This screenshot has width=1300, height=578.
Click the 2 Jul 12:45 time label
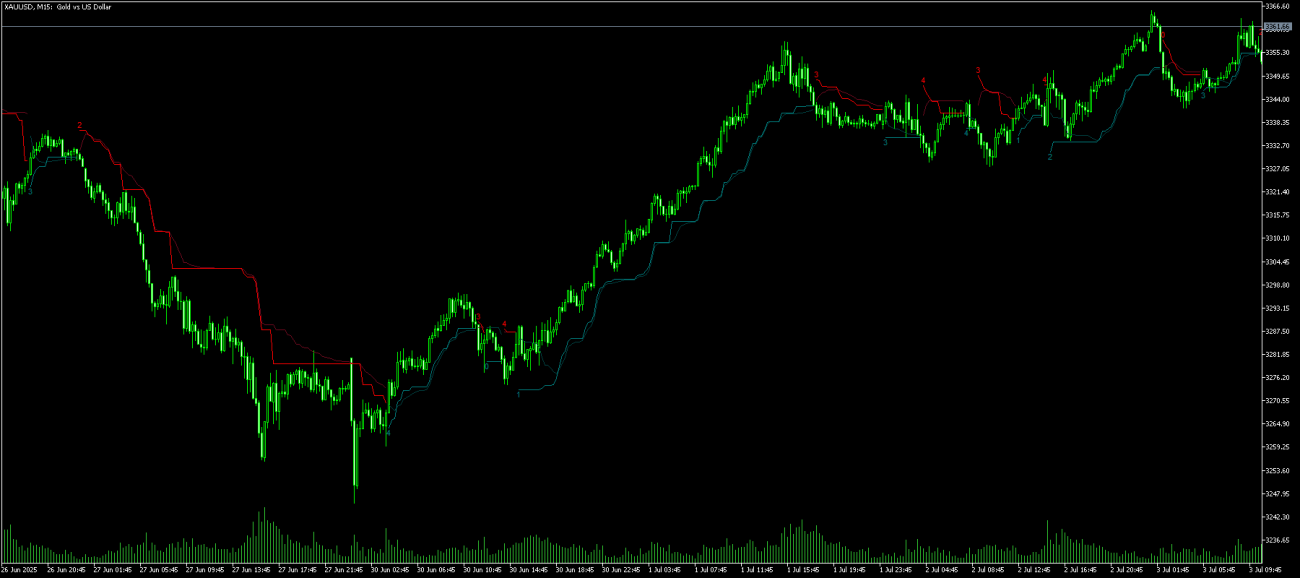point(1034,571)
